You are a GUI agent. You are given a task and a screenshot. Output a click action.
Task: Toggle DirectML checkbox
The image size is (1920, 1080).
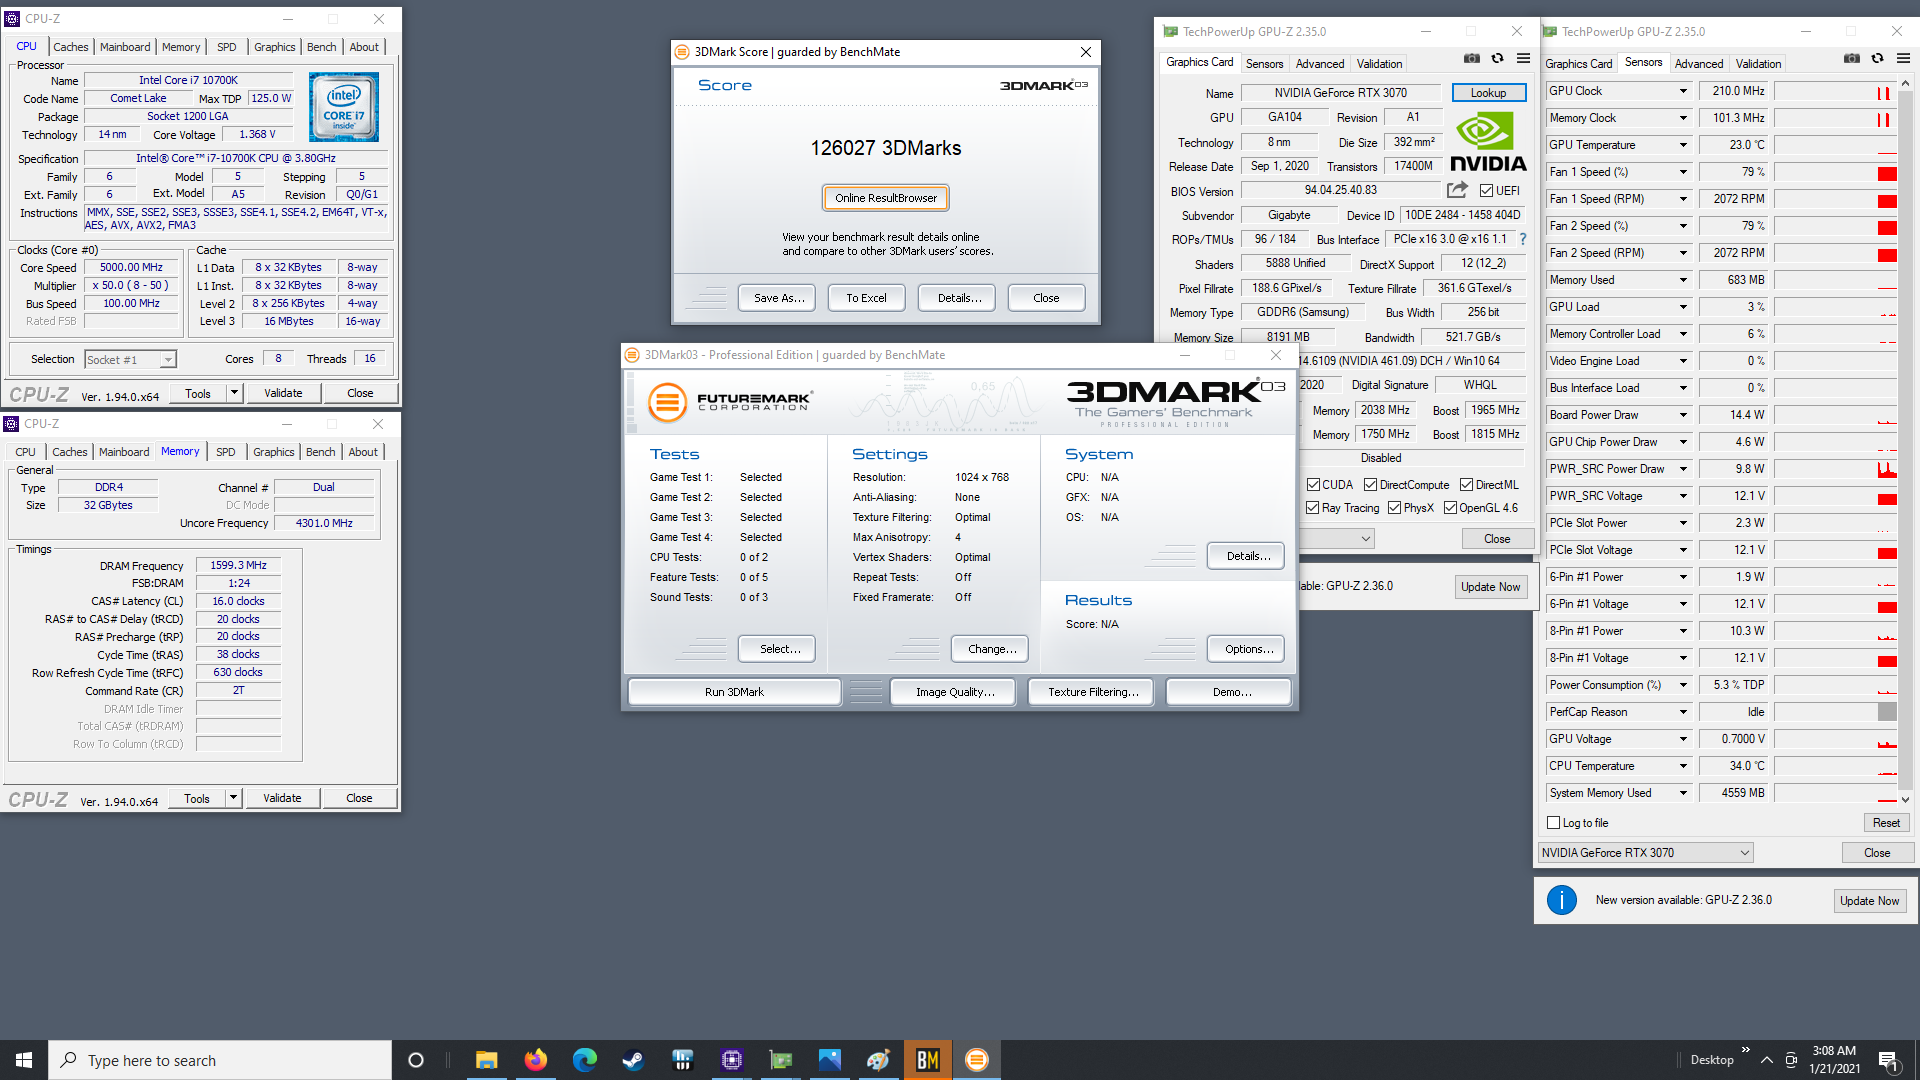coord(1466,485)
